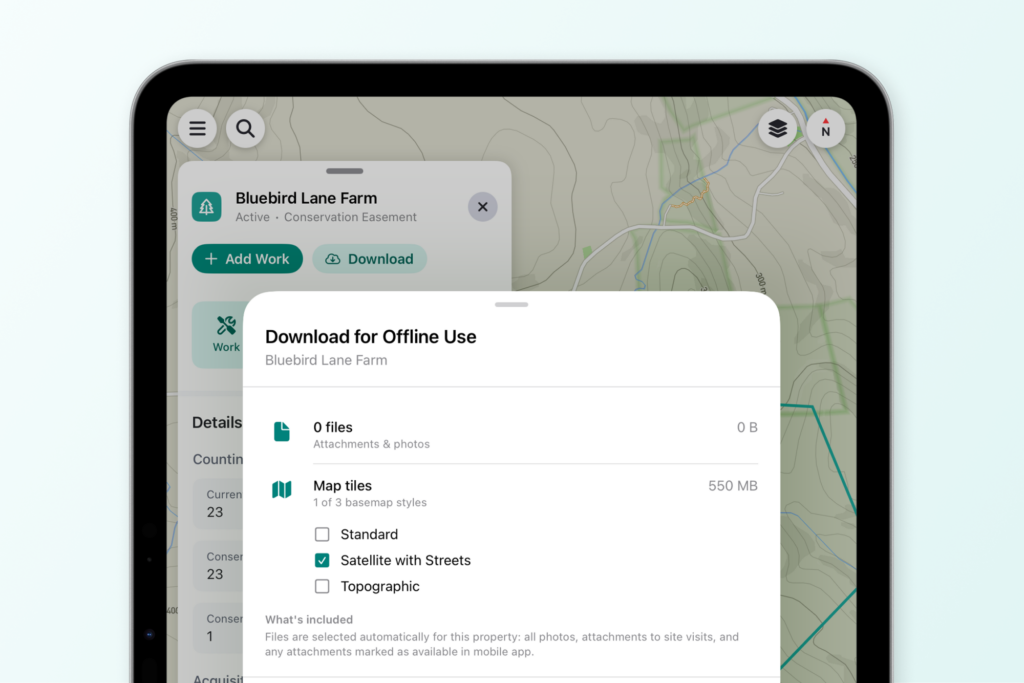Screen dimensions: 1024x683
Task: Click "Active · Conservation Easement" status text
Action: click(x=326, y=217)
